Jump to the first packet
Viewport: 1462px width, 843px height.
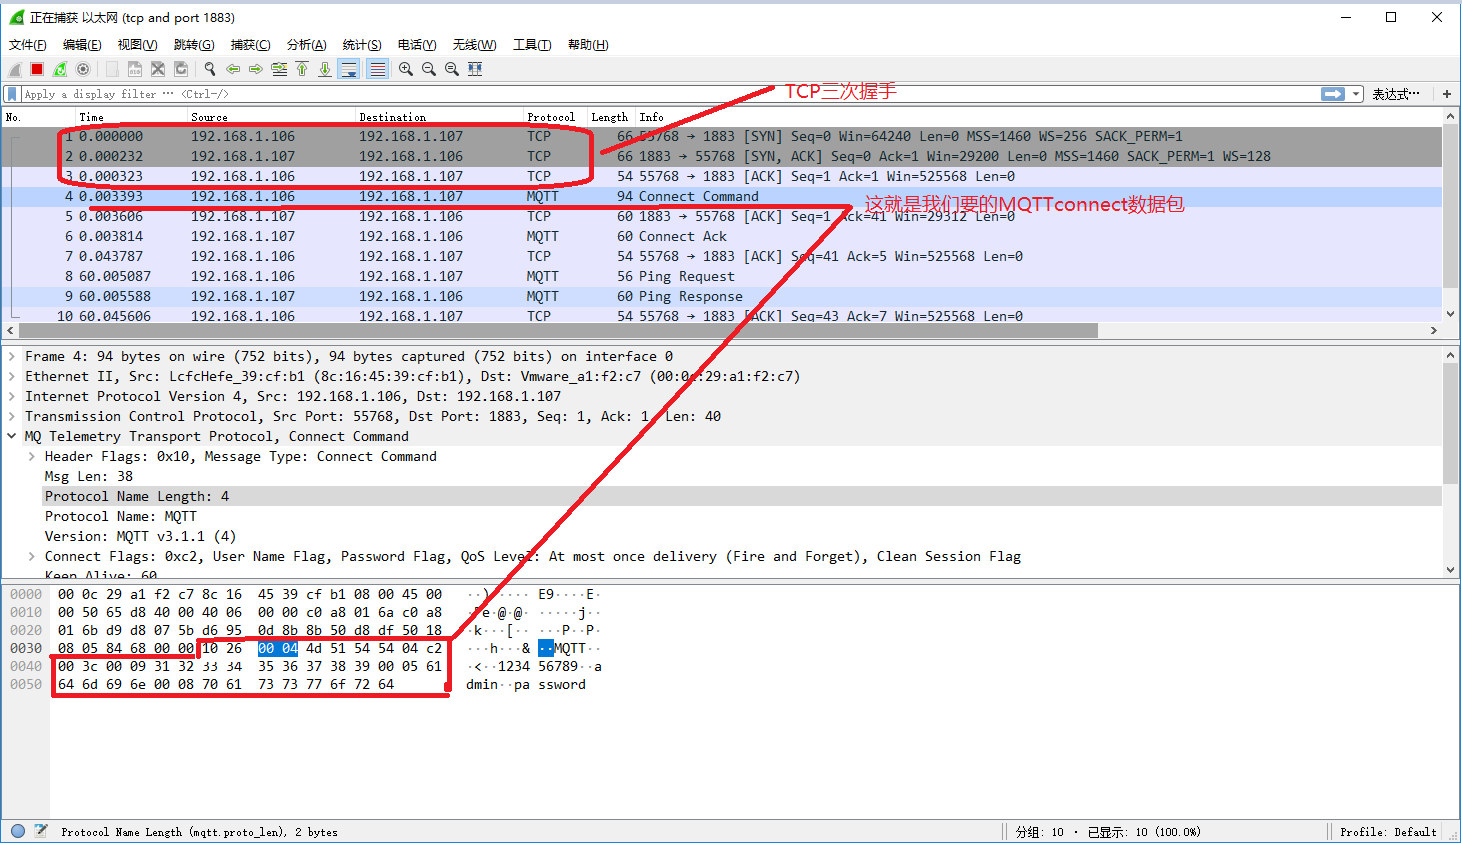tap(302, 69)
